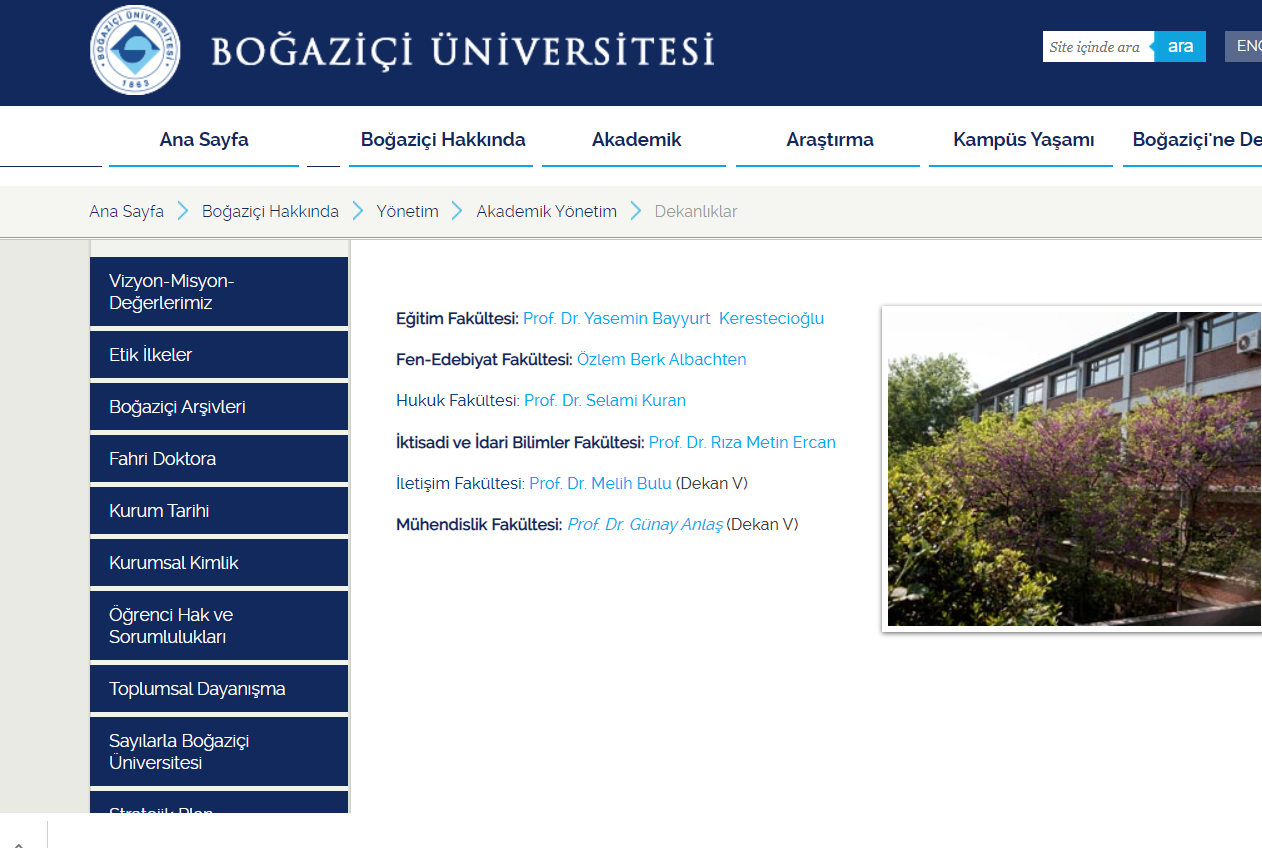Click the Boğaziçi Üniversitesi circular logo
Image resolution: width=1262 pixels, height=848 pixels.
135,50
